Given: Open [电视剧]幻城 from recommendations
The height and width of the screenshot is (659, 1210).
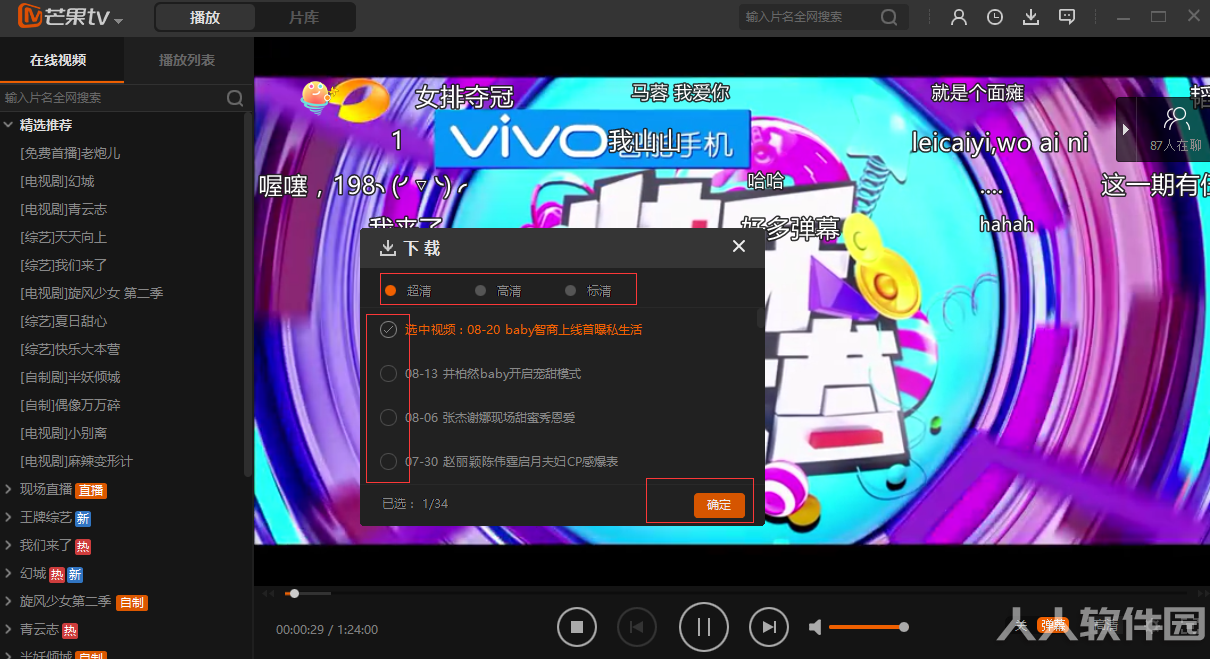Looking at the screenshot, I should (x=57, y=181).
